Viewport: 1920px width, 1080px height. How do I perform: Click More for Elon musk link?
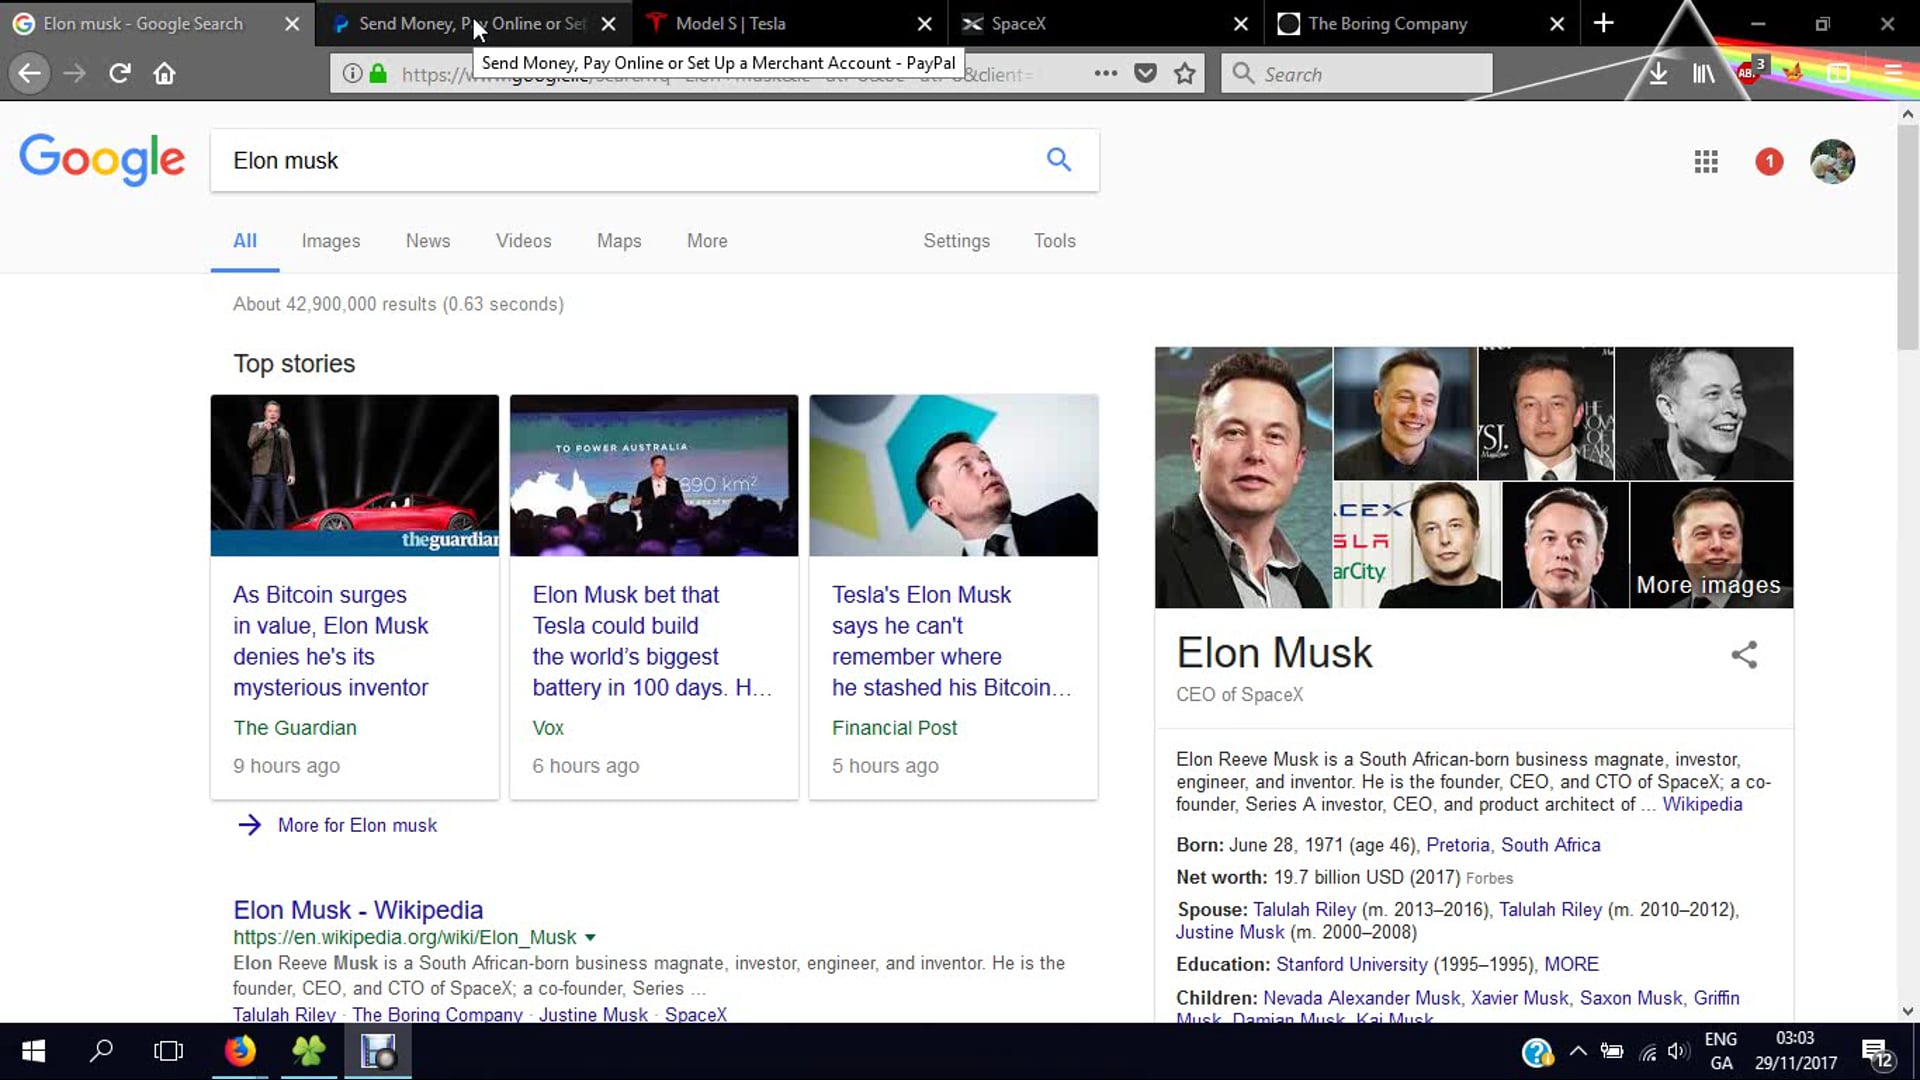click(357, 825)
